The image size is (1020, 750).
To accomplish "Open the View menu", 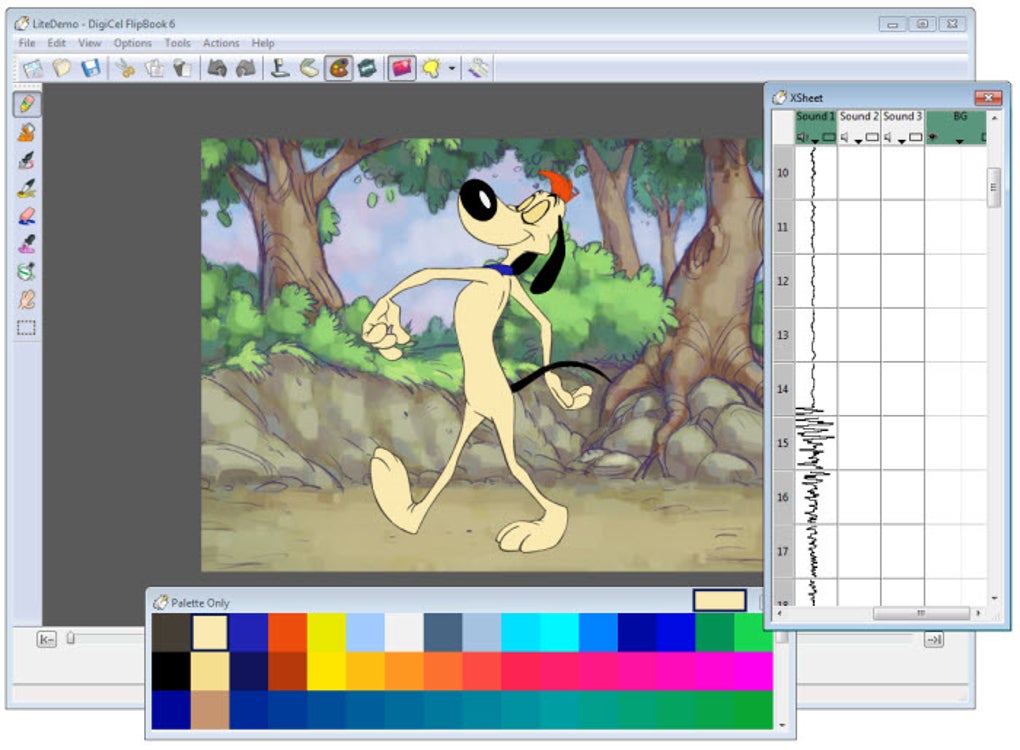I will 90,43.
